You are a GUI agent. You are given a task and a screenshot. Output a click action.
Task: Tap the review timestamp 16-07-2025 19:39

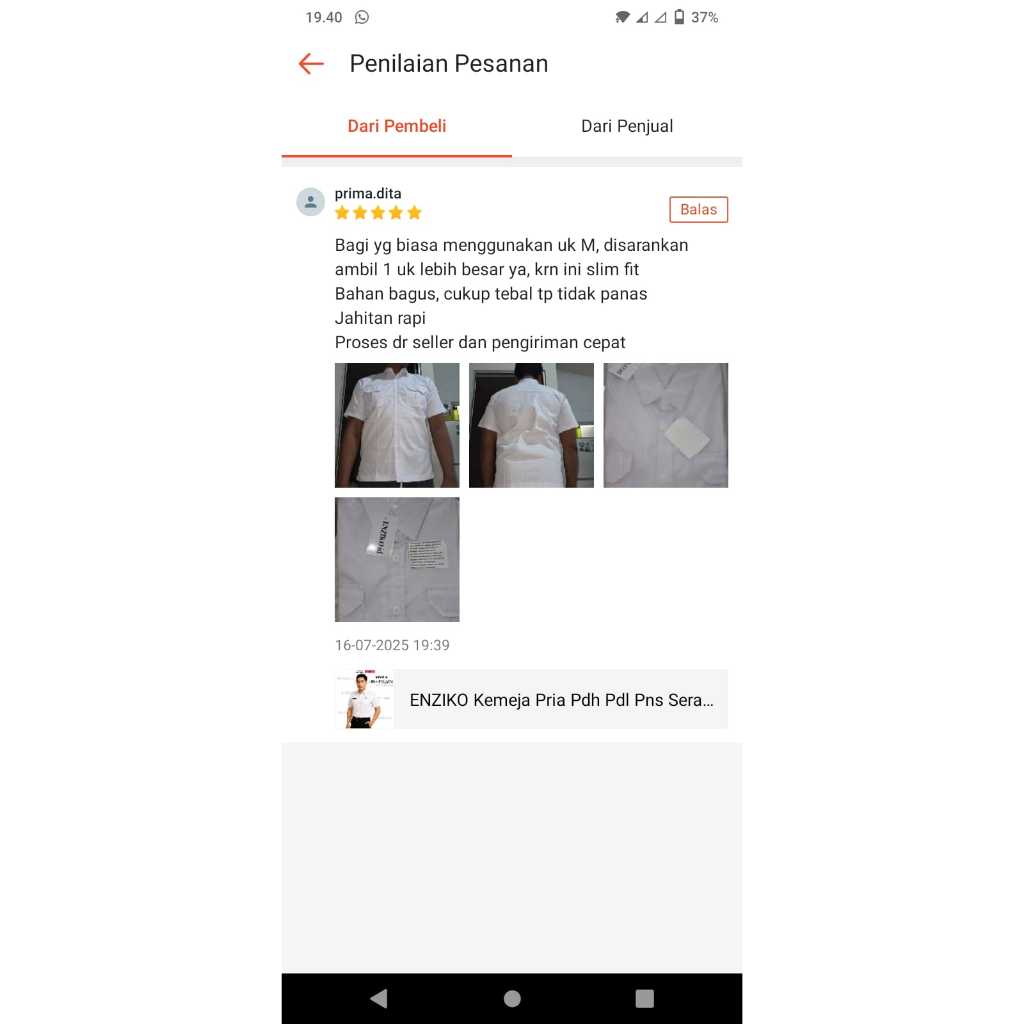point(392,645)
